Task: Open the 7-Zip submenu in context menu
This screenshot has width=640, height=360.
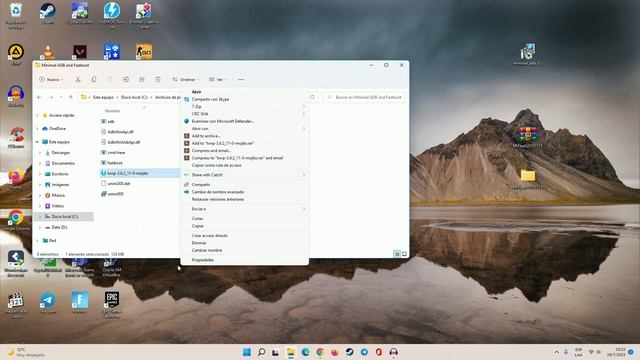Action: [244, 107]
